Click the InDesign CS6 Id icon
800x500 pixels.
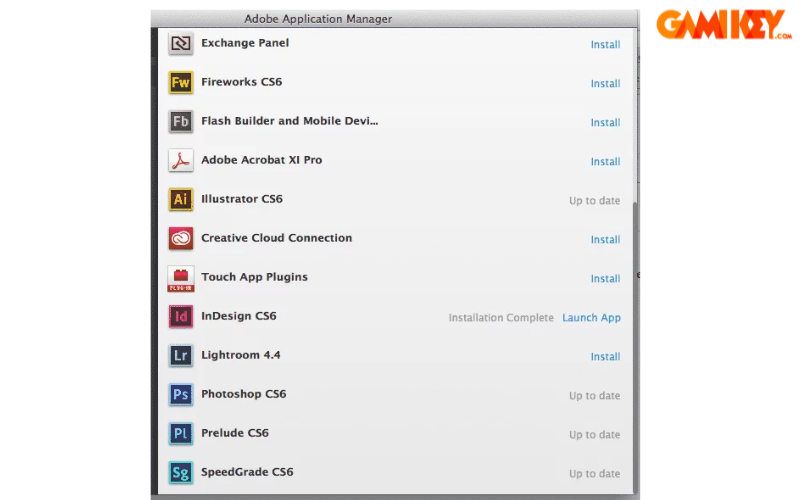point(181,316)
